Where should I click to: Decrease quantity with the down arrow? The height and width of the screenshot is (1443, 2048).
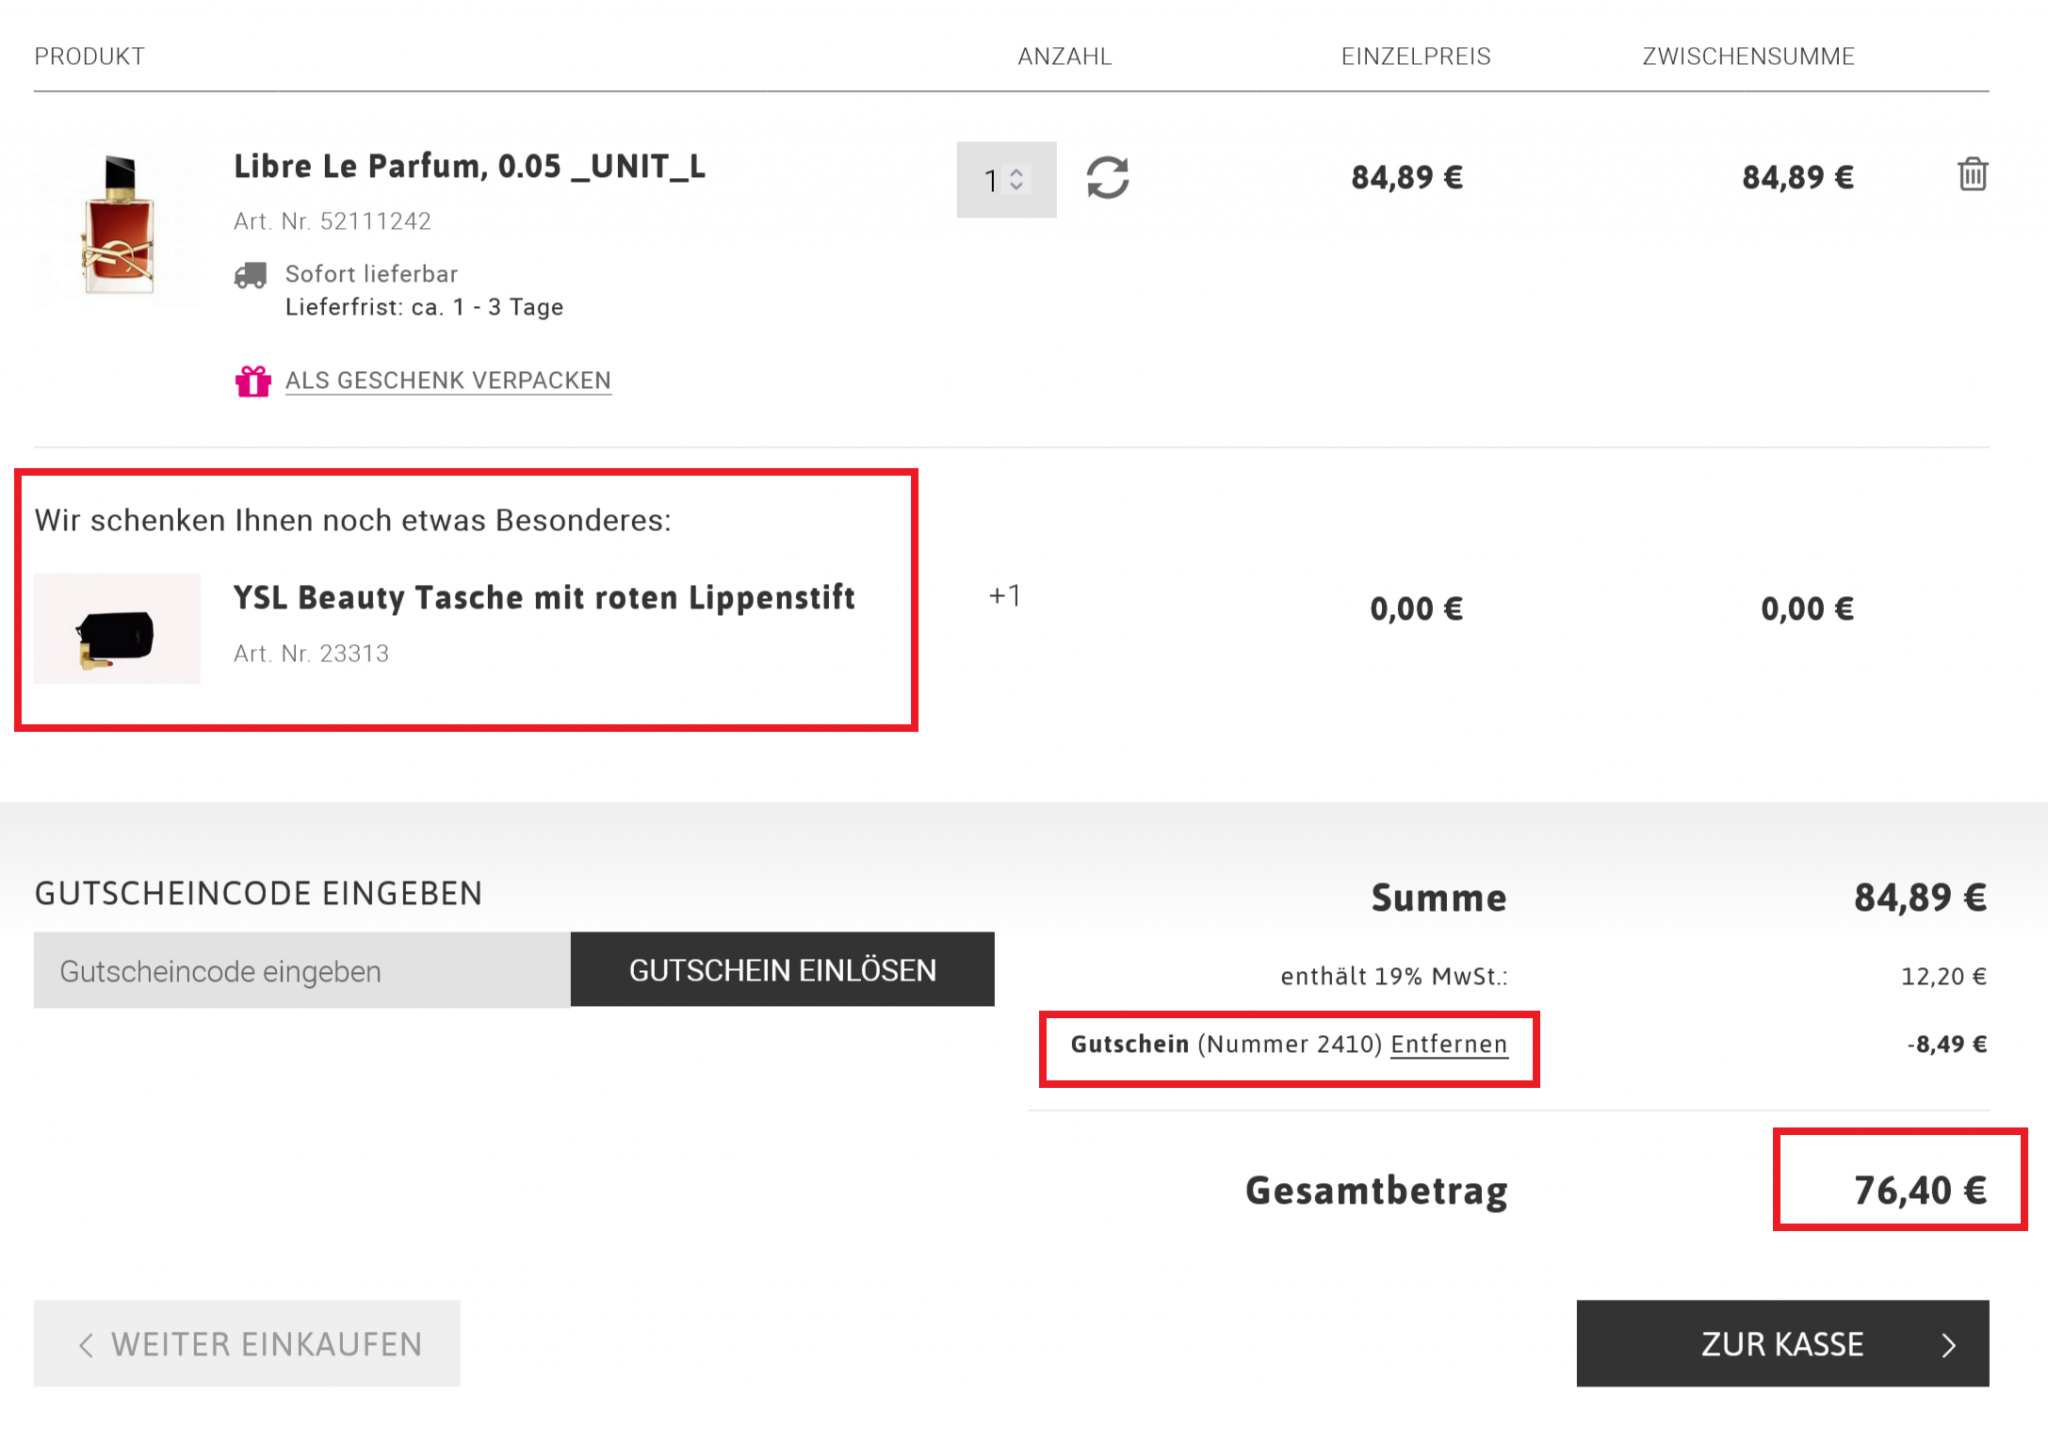click(1017, 187)
